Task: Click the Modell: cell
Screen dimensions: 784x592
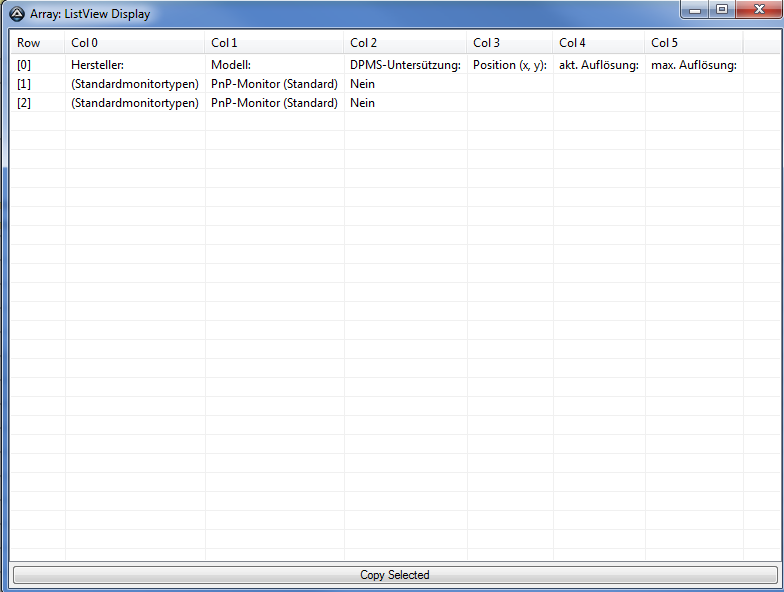Action: [231, 65]
